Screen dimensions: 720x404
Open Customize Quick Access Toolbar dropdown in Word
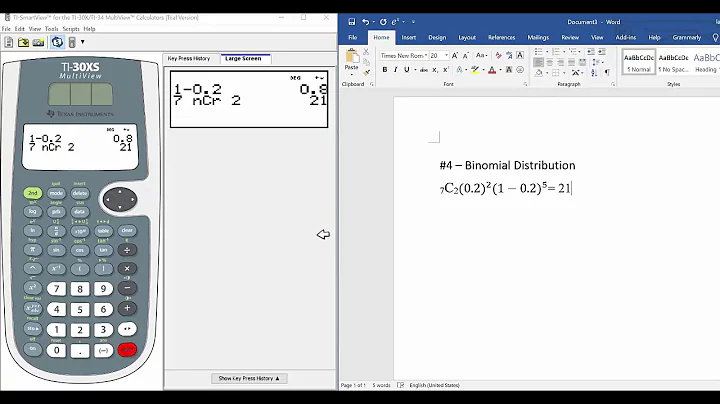pos(413,22)
